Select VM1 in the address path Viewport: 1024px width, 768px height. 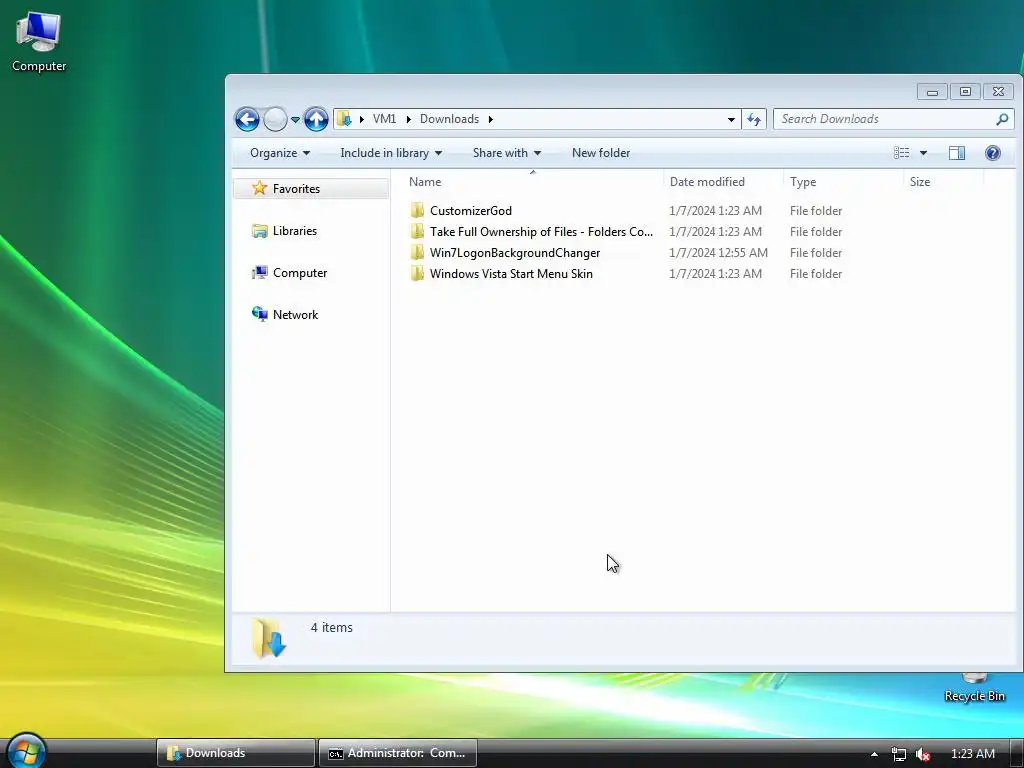[384, 119]
